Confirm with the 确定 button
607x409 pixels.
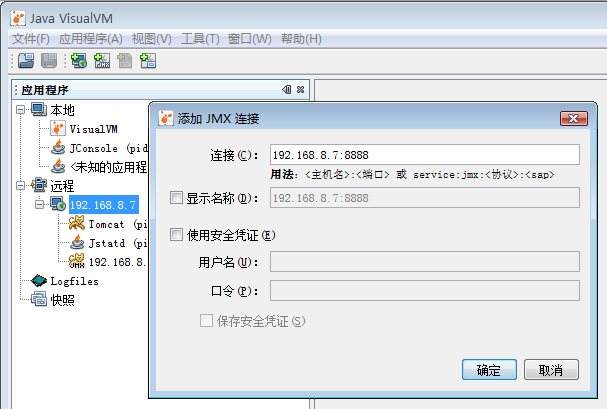(489, 370)
